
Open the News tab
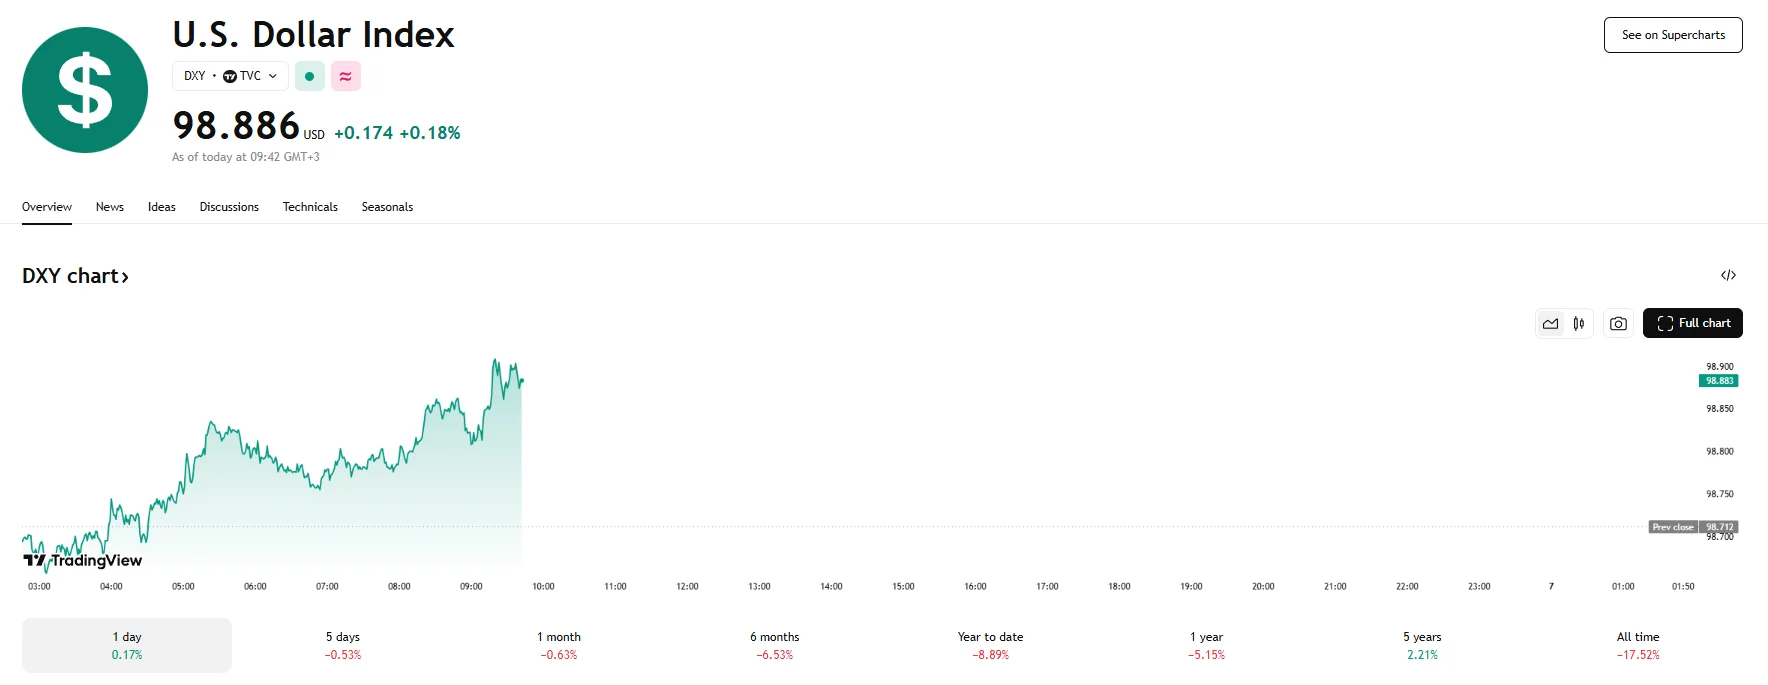coord(110,207)
